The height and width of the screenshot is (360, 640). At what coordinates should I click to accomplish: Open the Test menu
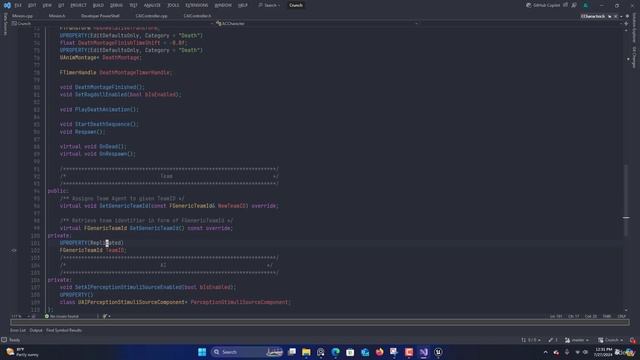click(133, 5)
